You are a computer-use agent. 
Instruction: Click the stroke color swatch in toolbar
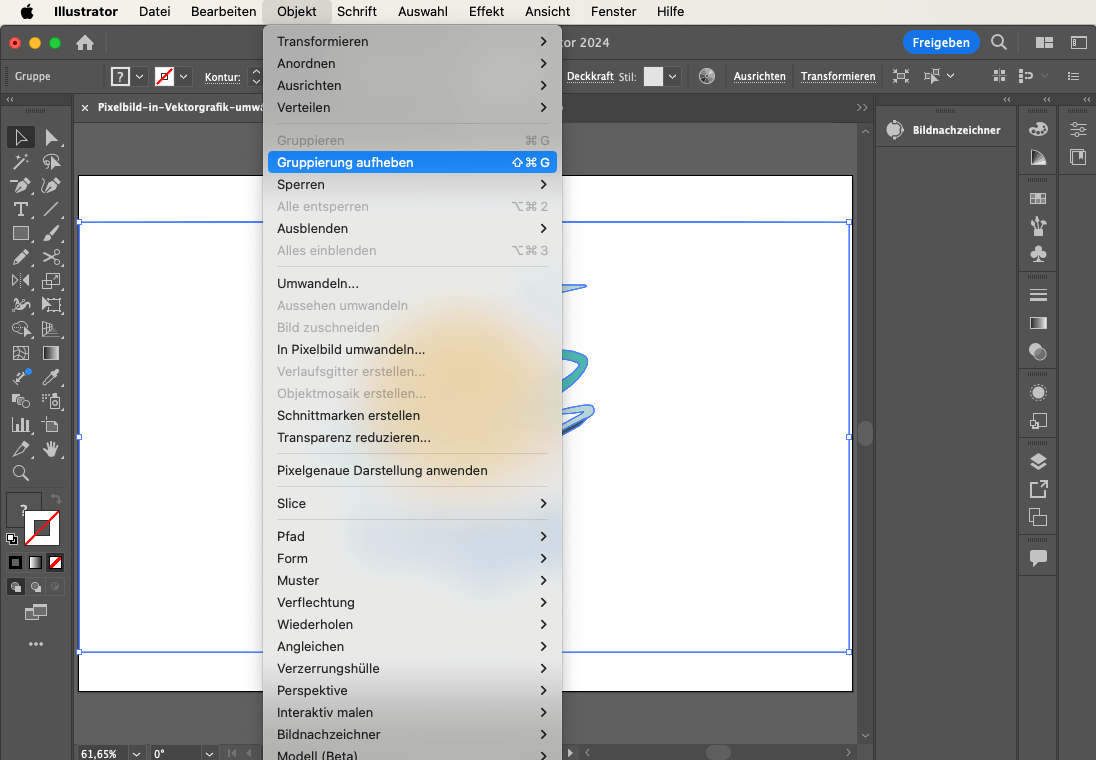click(43, 527)
